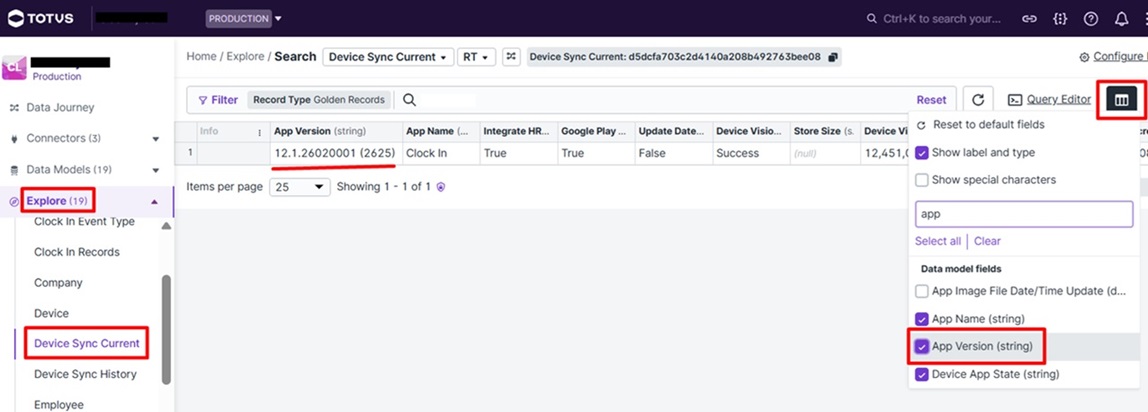Open Device in Explore list
Screen dimensions: 1148x412
pyautogui.click(x=51, y=313)
